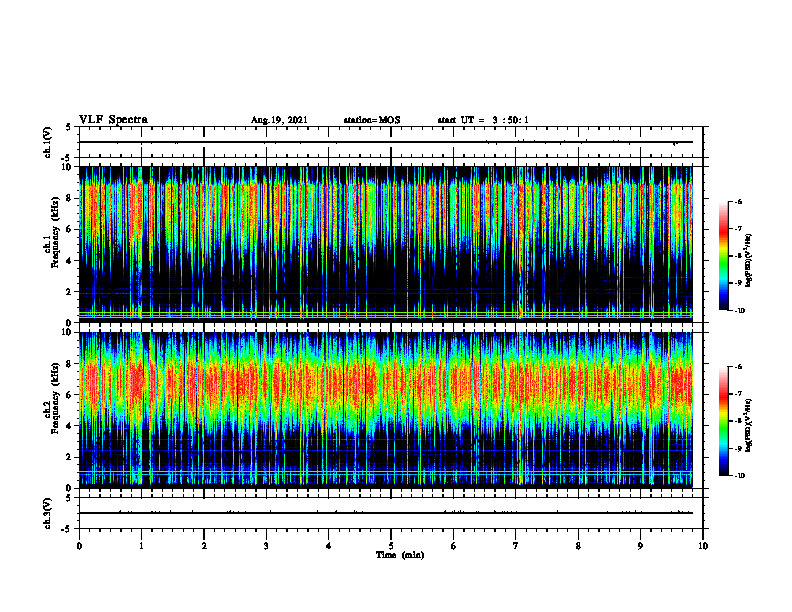Select the ch.2 "Frequency (kHz)" axis label
Viewport: 792px width, 612px height.
click(x=56, y=399)
